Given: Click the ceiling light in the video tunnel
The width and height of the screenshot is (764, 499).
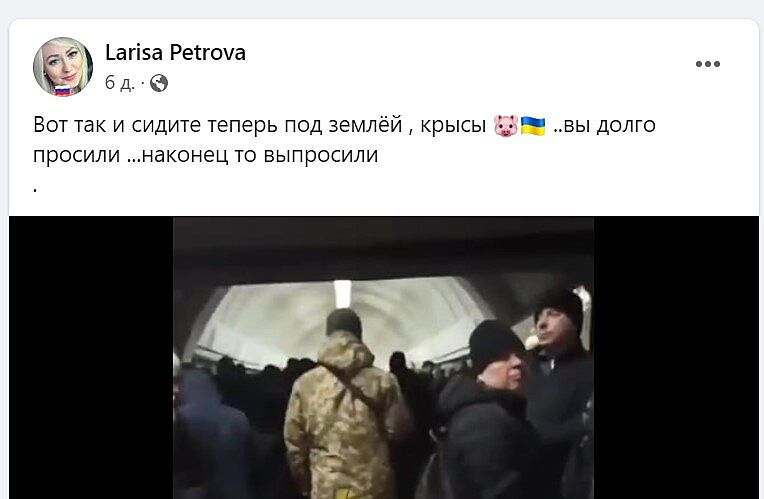Looking at the screenshot, I should pos(342,293).
